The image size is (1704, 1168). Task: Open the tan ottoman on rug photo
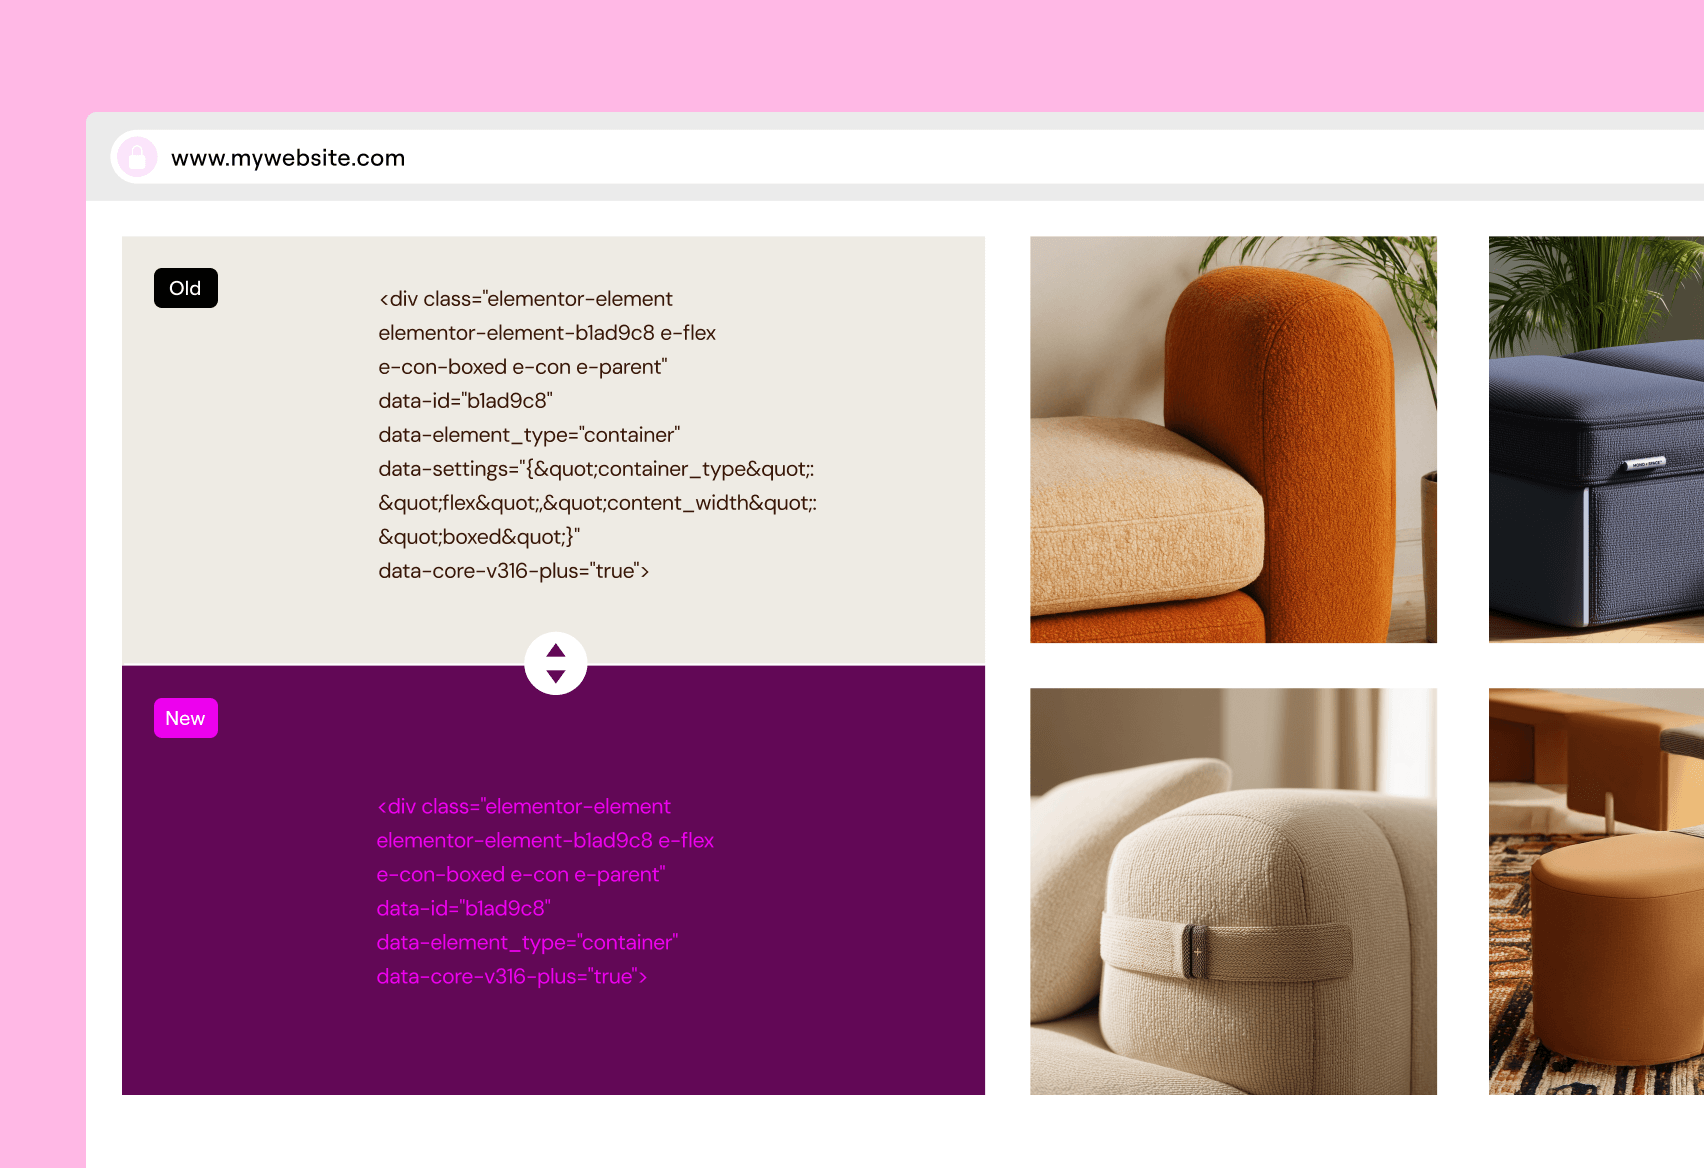[1596, 891]
